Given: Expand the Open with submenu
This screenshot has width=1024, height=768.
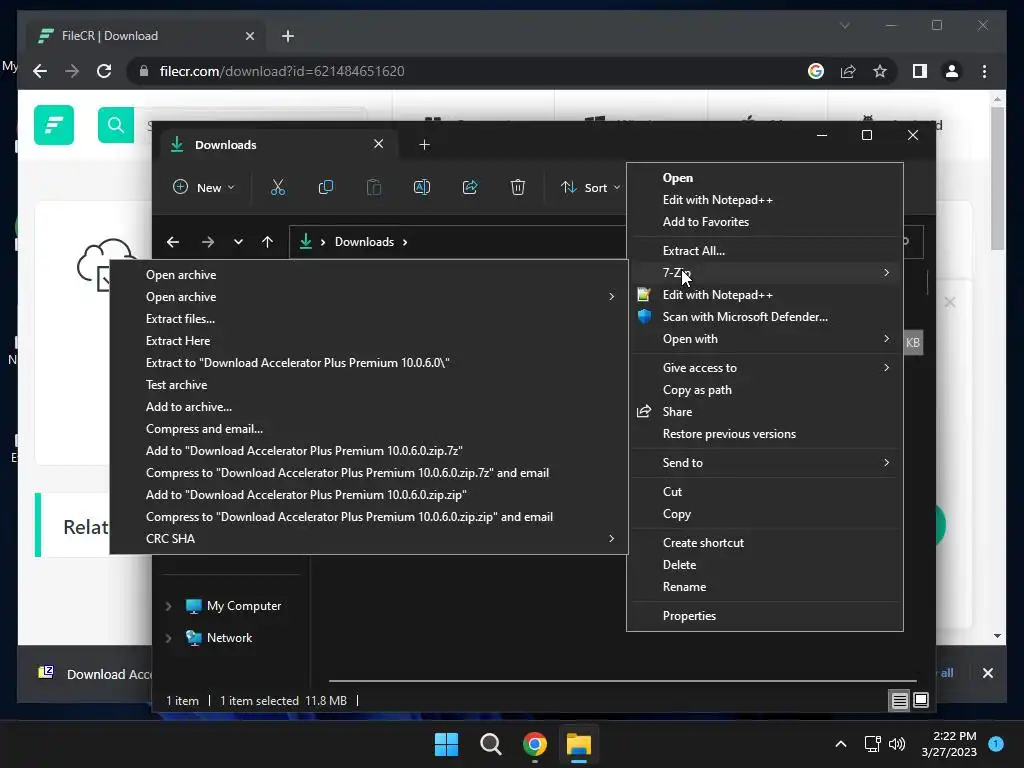Looking at the screenshot, I should (x=887, y=338).
